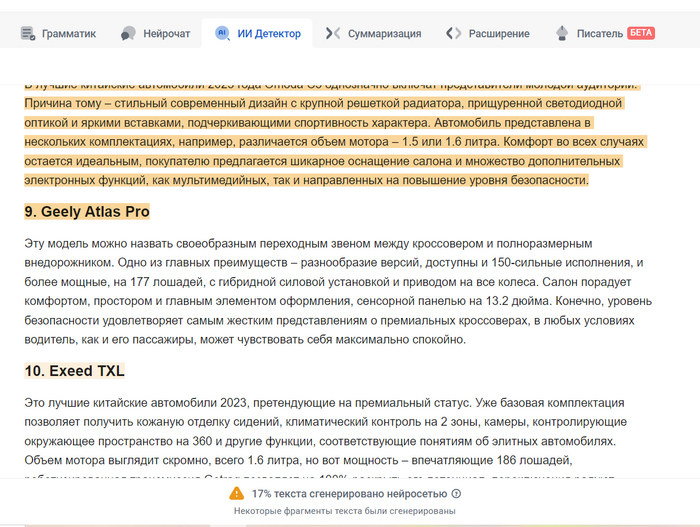Click the highlighted line starting Причина тому
Viewport: 700px width, 527px height.
pos(323,103)
